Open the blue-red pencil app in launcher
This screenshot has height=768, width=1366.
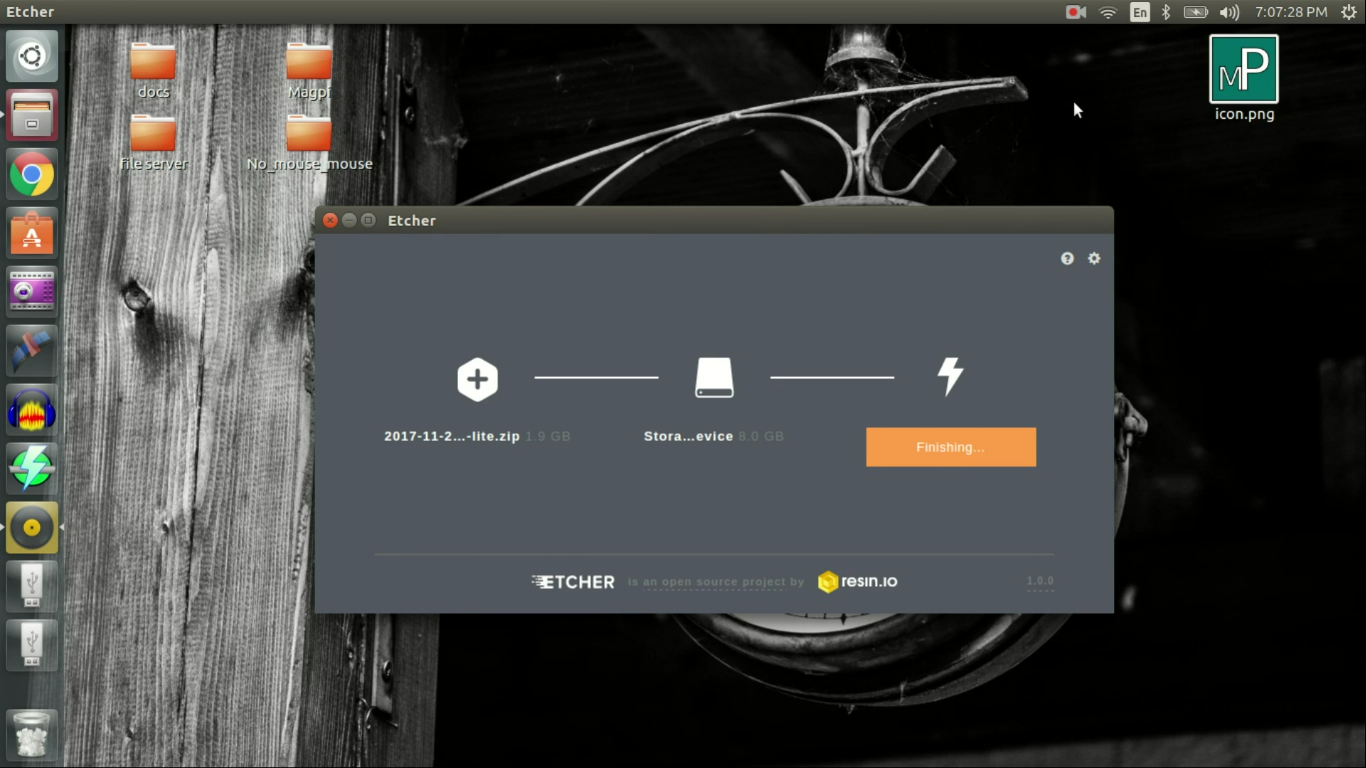coord(32,351)
